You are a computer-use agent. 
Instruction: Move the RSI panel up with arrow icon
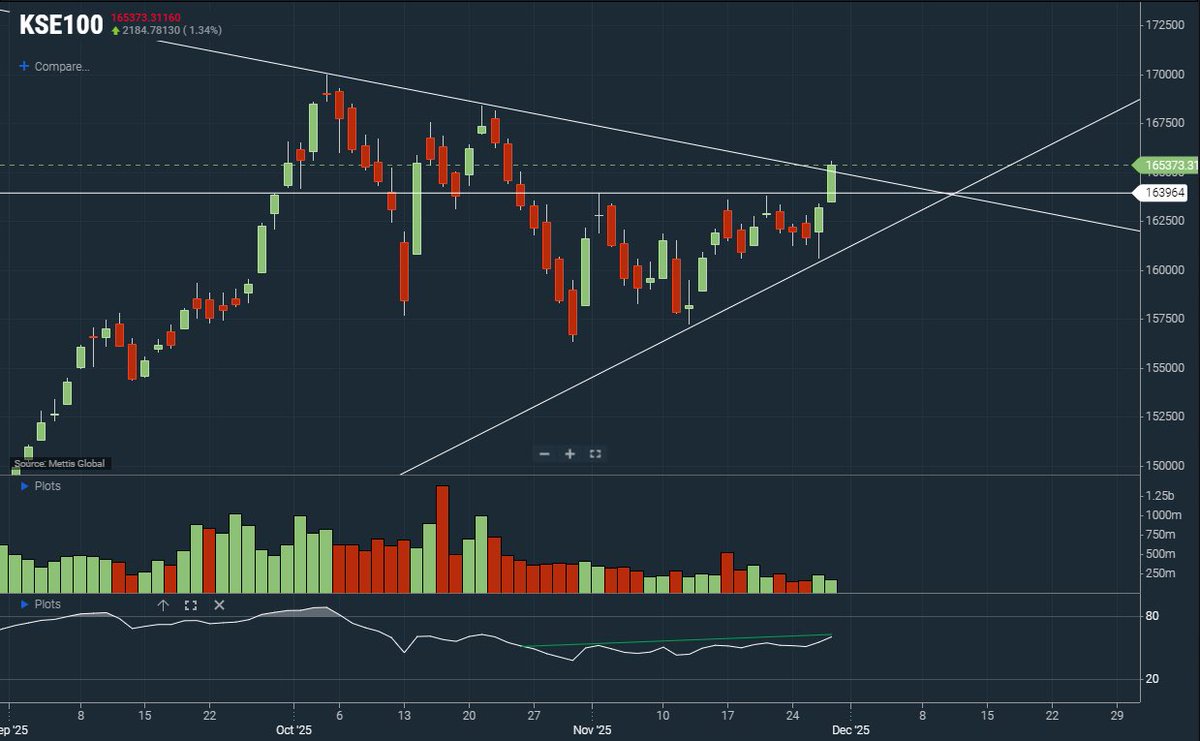click(163, 605)
